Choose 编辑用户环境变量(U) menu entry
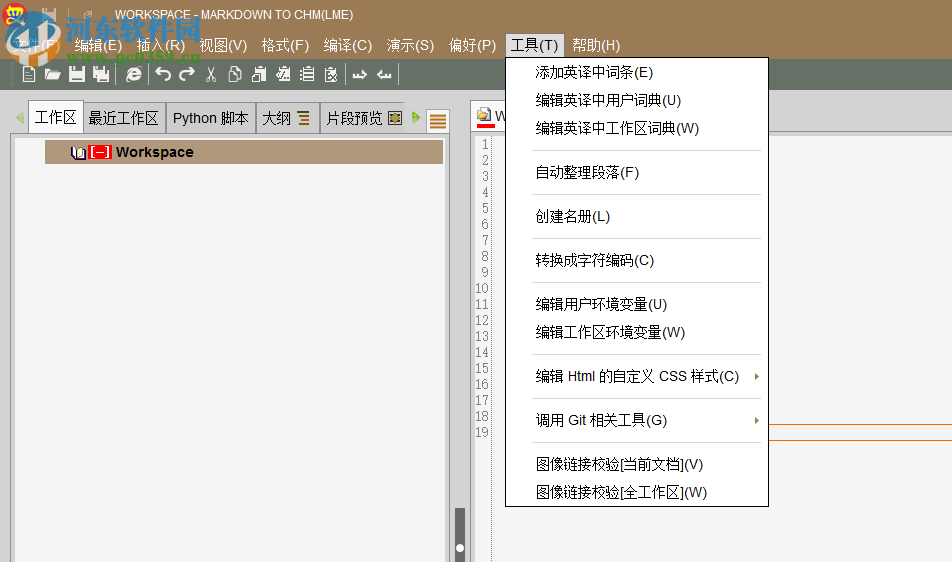 click(x=637, y=305)
